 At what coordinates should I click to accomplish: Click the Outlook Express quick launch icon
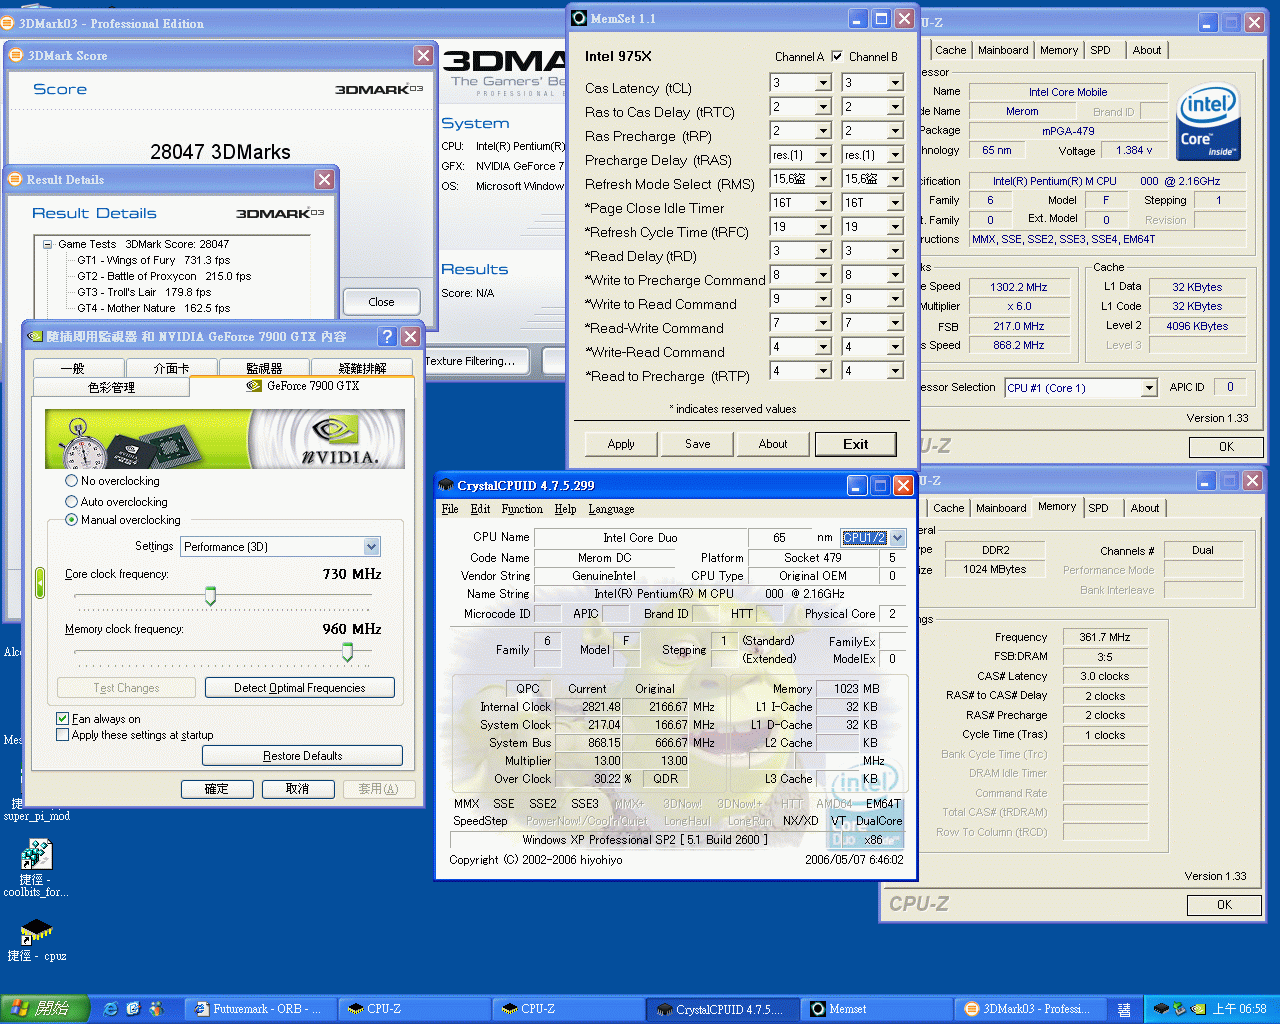coord(133,1009)
